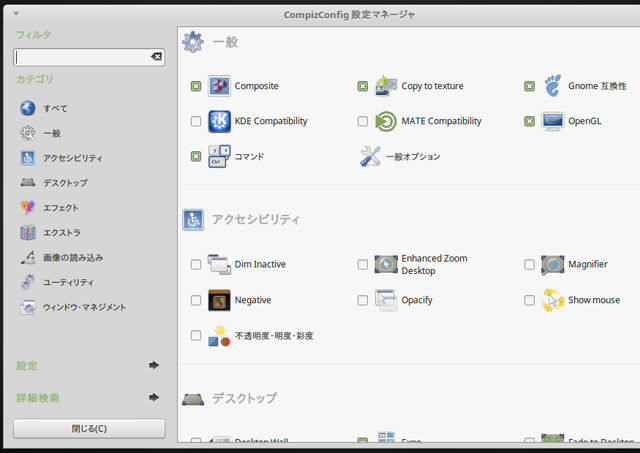This screenshot has height=453, width=640.
Task: Open the title bar window menu triangle
Action: click(16, 14)
